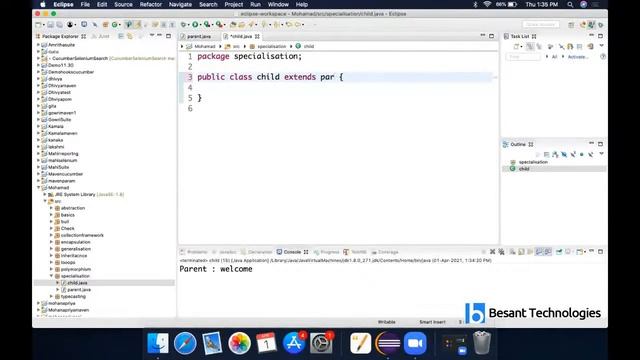Viewport: 640px width, 360px height.
Task: Open the Progress tab
Action: tap(326, 252)
